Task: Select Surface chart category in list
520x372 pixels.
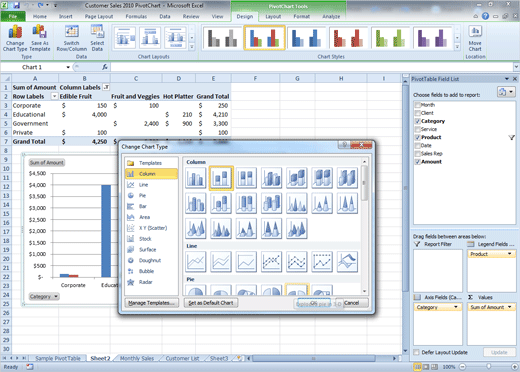Action: 151,249
